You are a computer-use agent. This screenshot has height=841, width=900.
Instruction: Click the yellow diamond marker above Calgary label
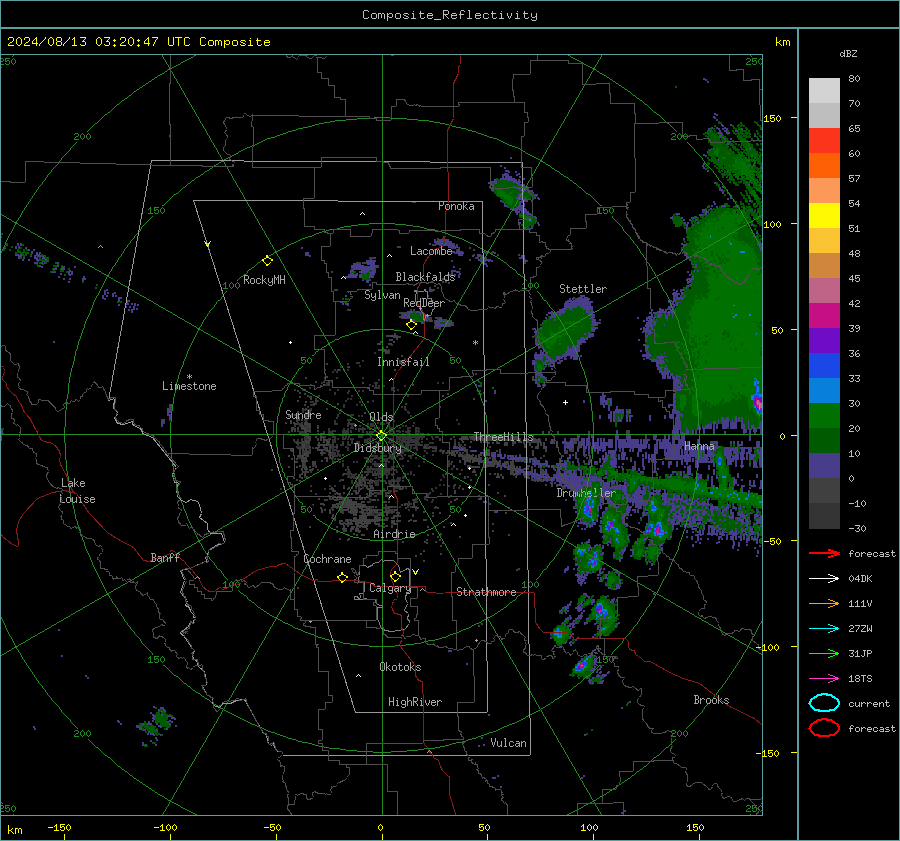(x=395, y=576)
